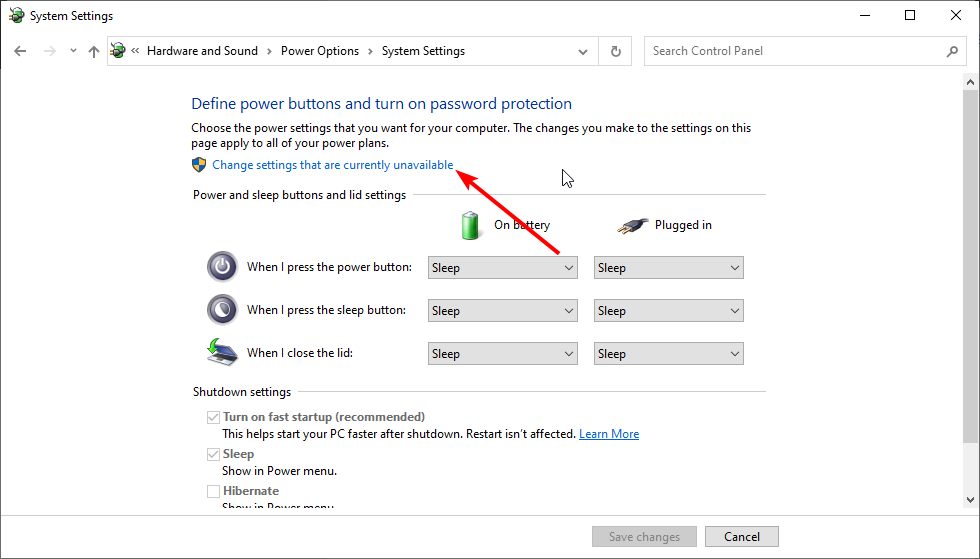Click the Back navigation arrow

click(x=21, y=51)
